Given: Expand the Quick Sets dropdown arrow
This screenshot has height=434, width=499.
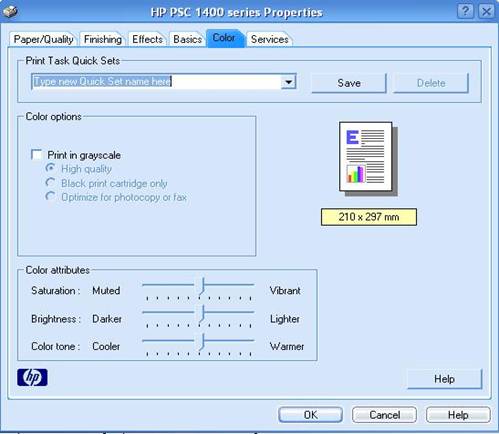Looking at the screenshot, I should coord(288,82).
